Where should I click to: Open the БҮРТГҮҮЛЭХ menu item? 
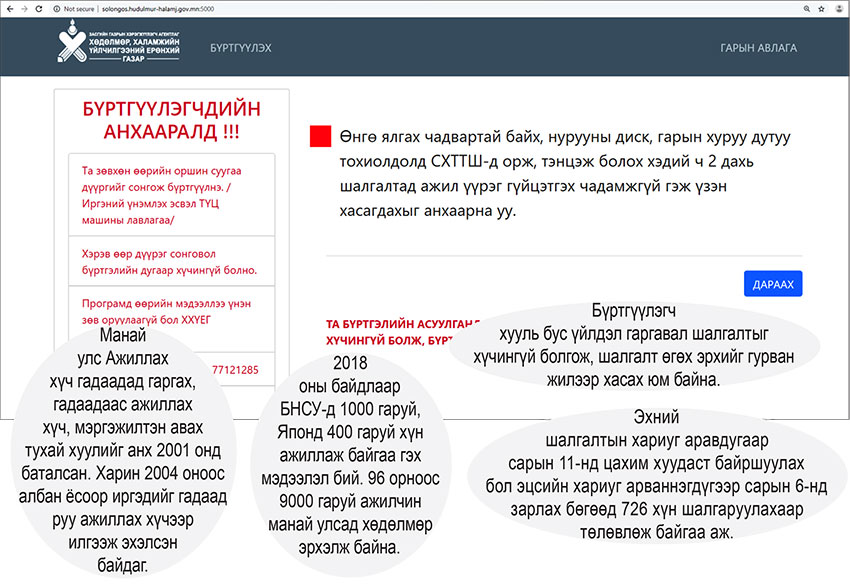pos(241,48)
